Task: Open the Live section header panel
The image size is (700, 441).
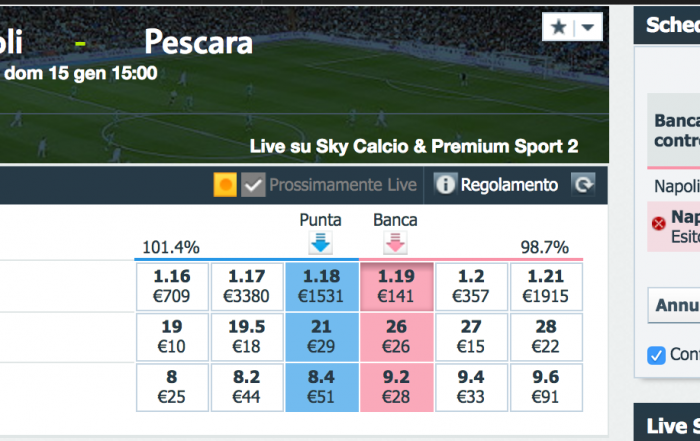Action: coord(667,422)
